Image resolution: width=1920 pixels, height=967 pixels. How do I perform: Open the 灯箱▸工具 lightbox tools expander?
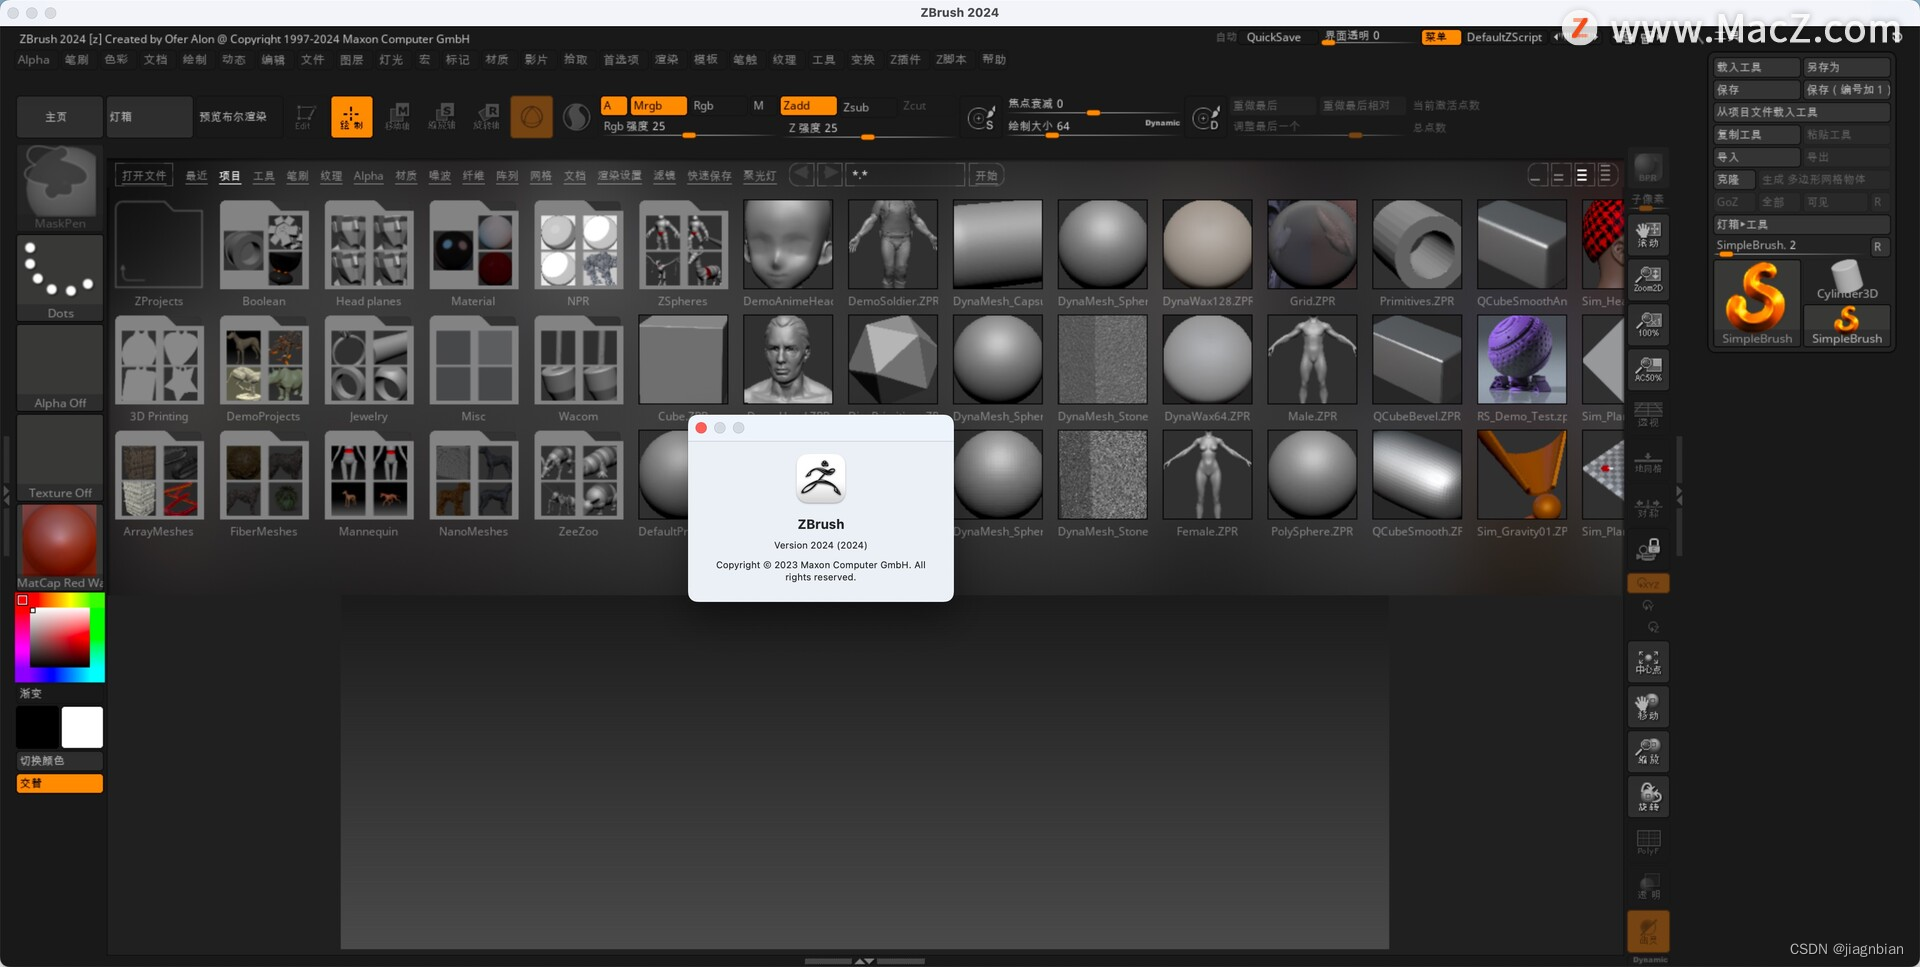(1801, 224)
